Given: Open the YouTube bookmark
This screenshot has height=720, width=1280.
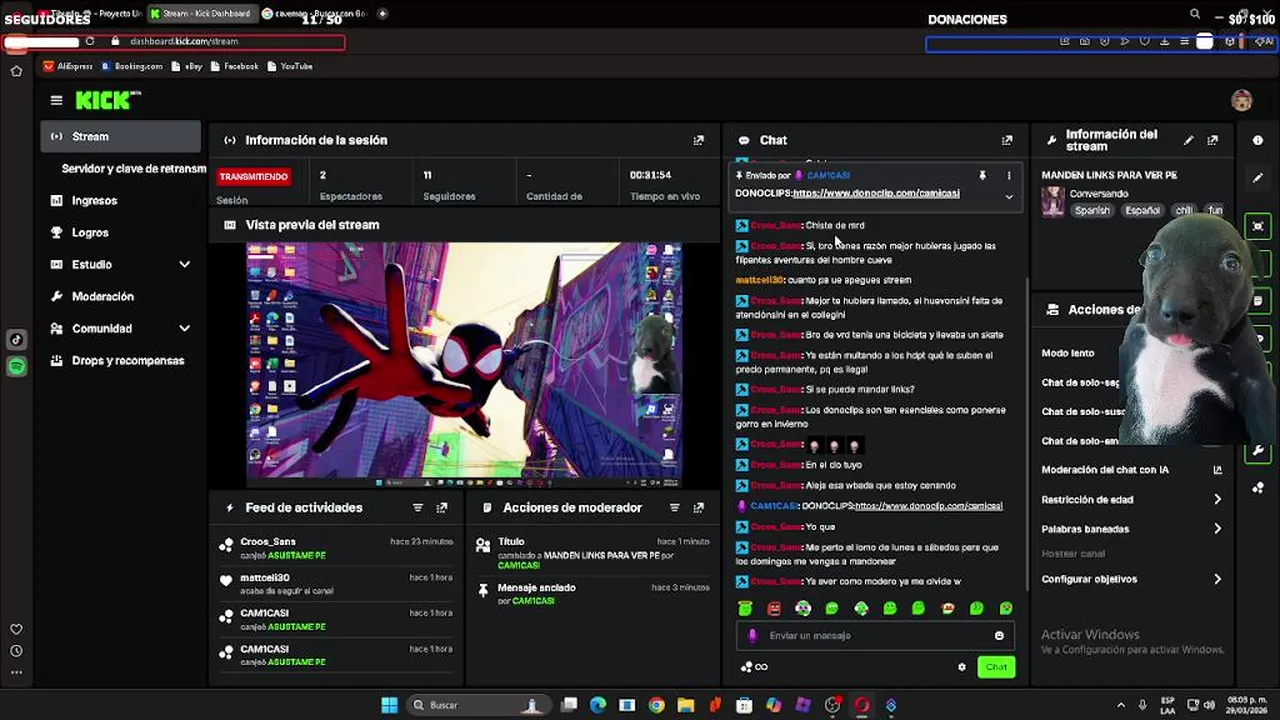Looking at the screenshot, I should coord(290,66).
